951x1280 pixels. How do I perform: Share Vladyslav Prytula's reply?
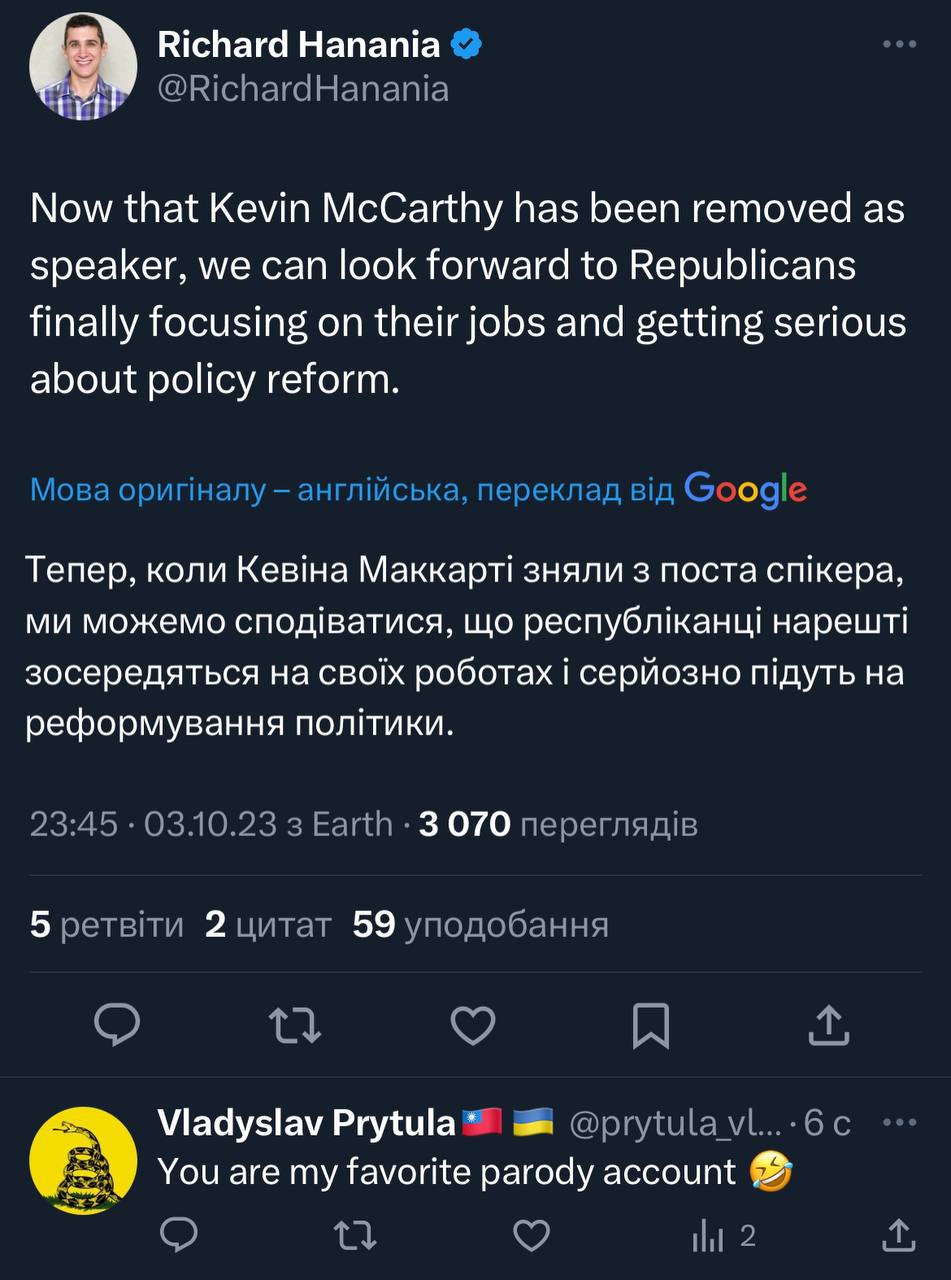pos(898,1236)
